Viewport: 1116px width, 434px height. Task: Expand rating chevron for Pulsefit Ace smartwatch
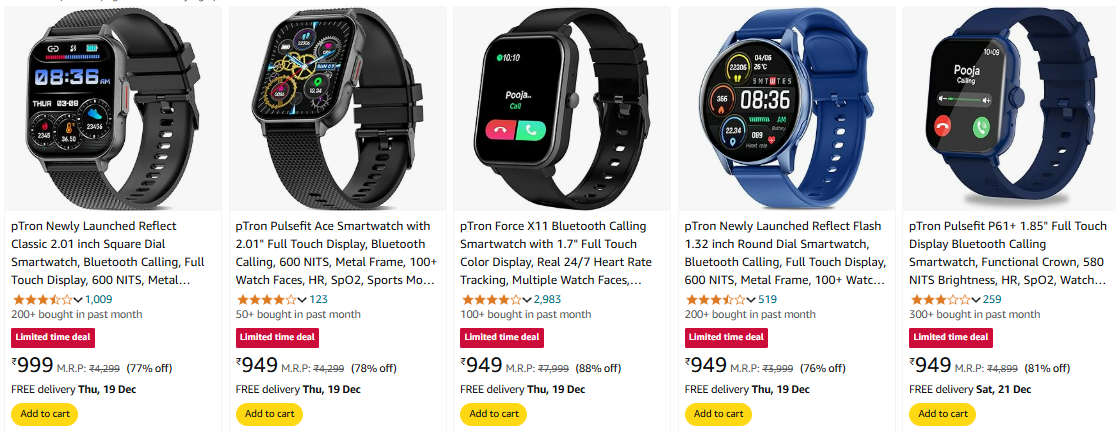[x=302, y=300]
